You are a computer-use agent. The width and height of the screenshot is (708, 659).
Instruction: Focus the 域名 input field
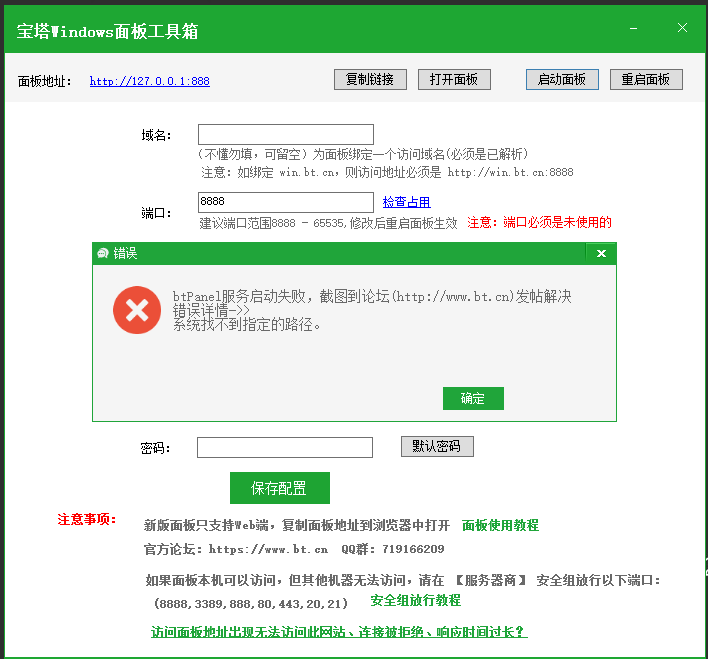[286, 135]
